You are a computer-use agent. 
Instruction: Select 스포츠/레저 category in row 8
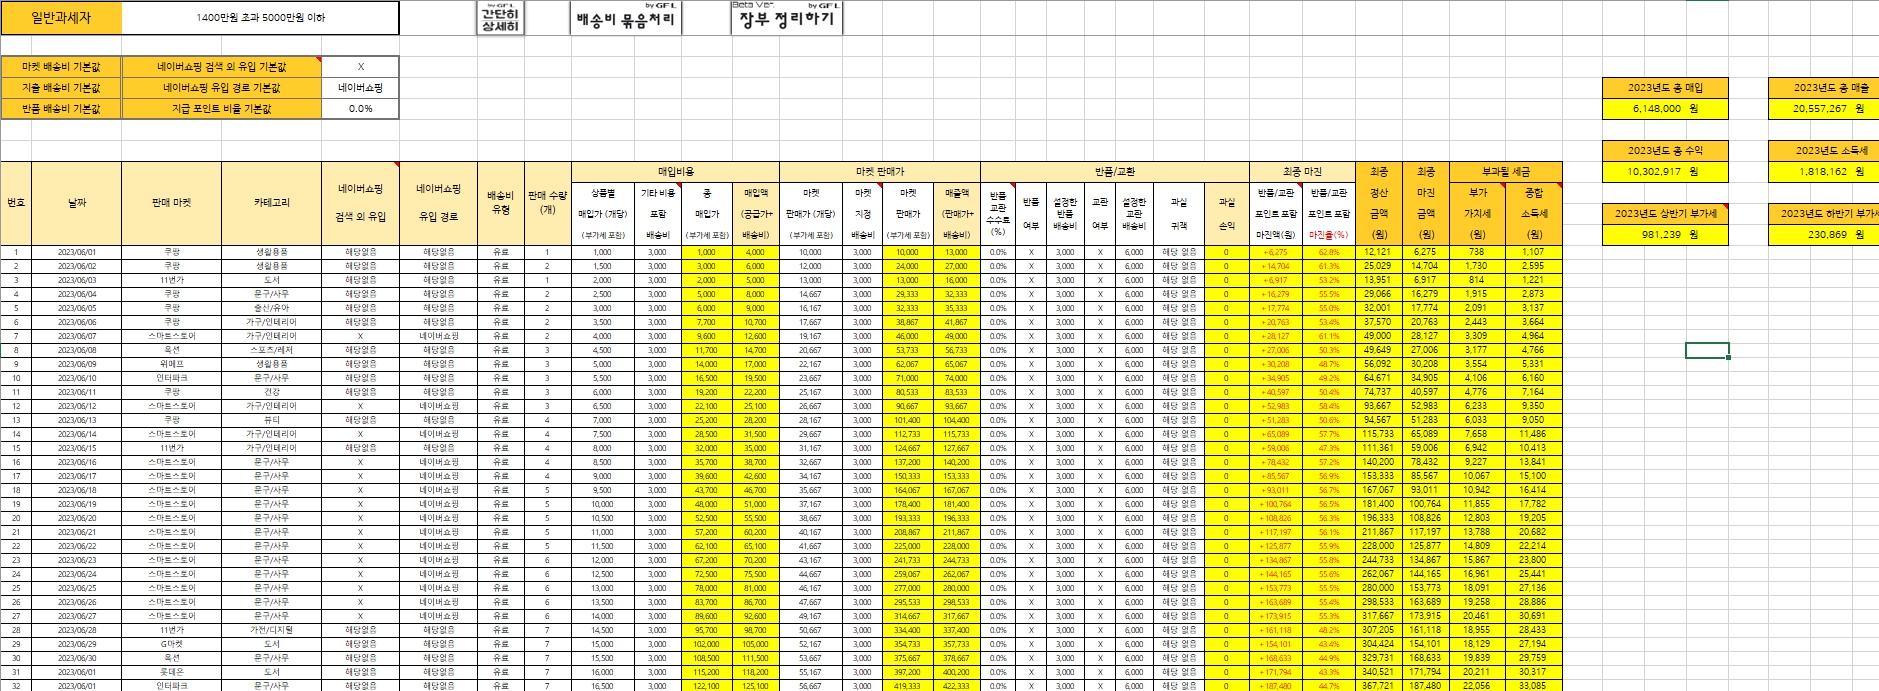[271, 350]
